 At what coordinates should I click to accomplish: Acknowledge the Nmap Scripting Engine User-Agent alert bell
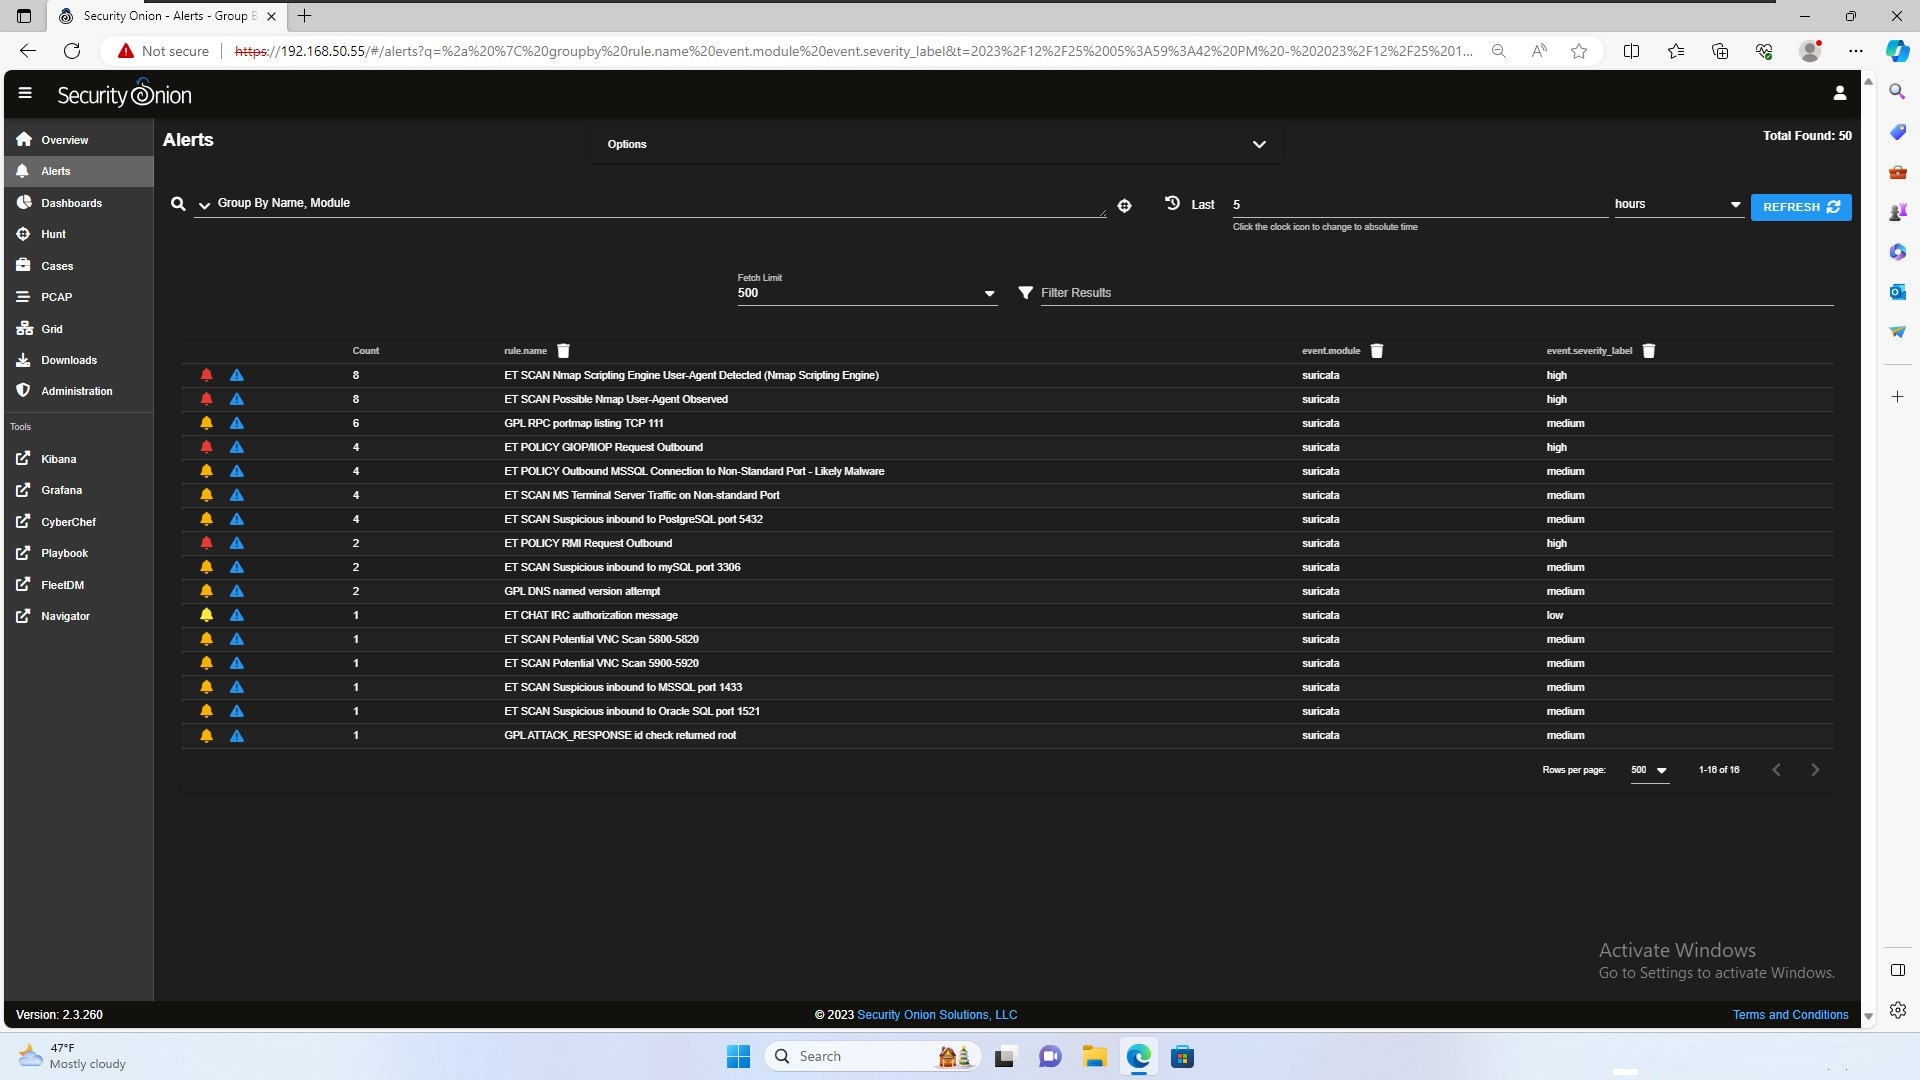[206, 375]
